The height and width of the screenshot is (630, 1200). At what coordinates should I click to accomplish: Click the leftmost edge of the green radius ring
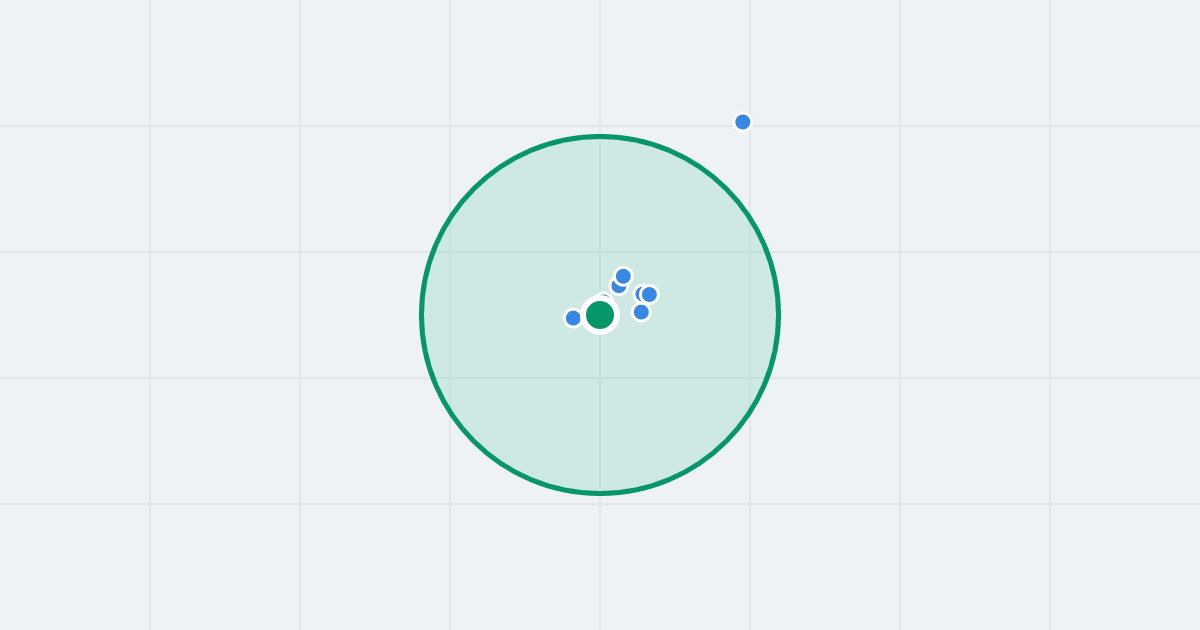[x=421, y=315]
